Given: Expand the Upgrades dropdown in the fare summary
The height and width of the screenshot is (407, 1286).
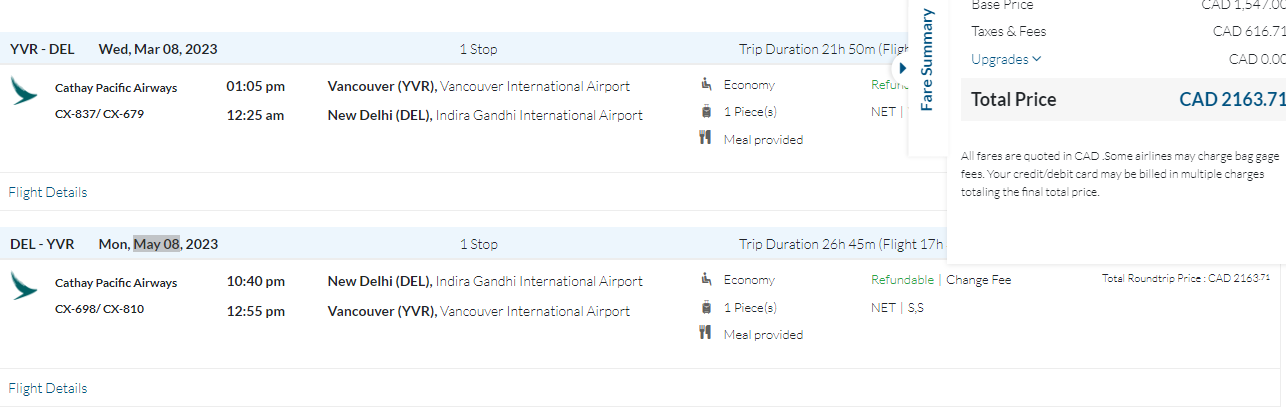Looking at the screenshot, I should pos(1006,59).
